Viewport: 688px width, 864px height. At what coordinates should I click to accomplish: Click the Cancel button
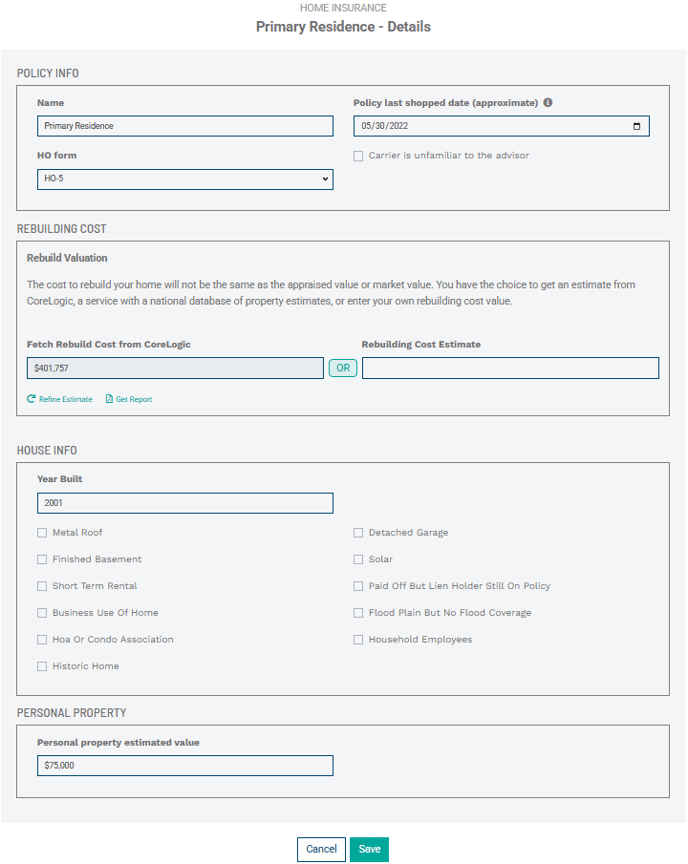[x=321, y=849]
